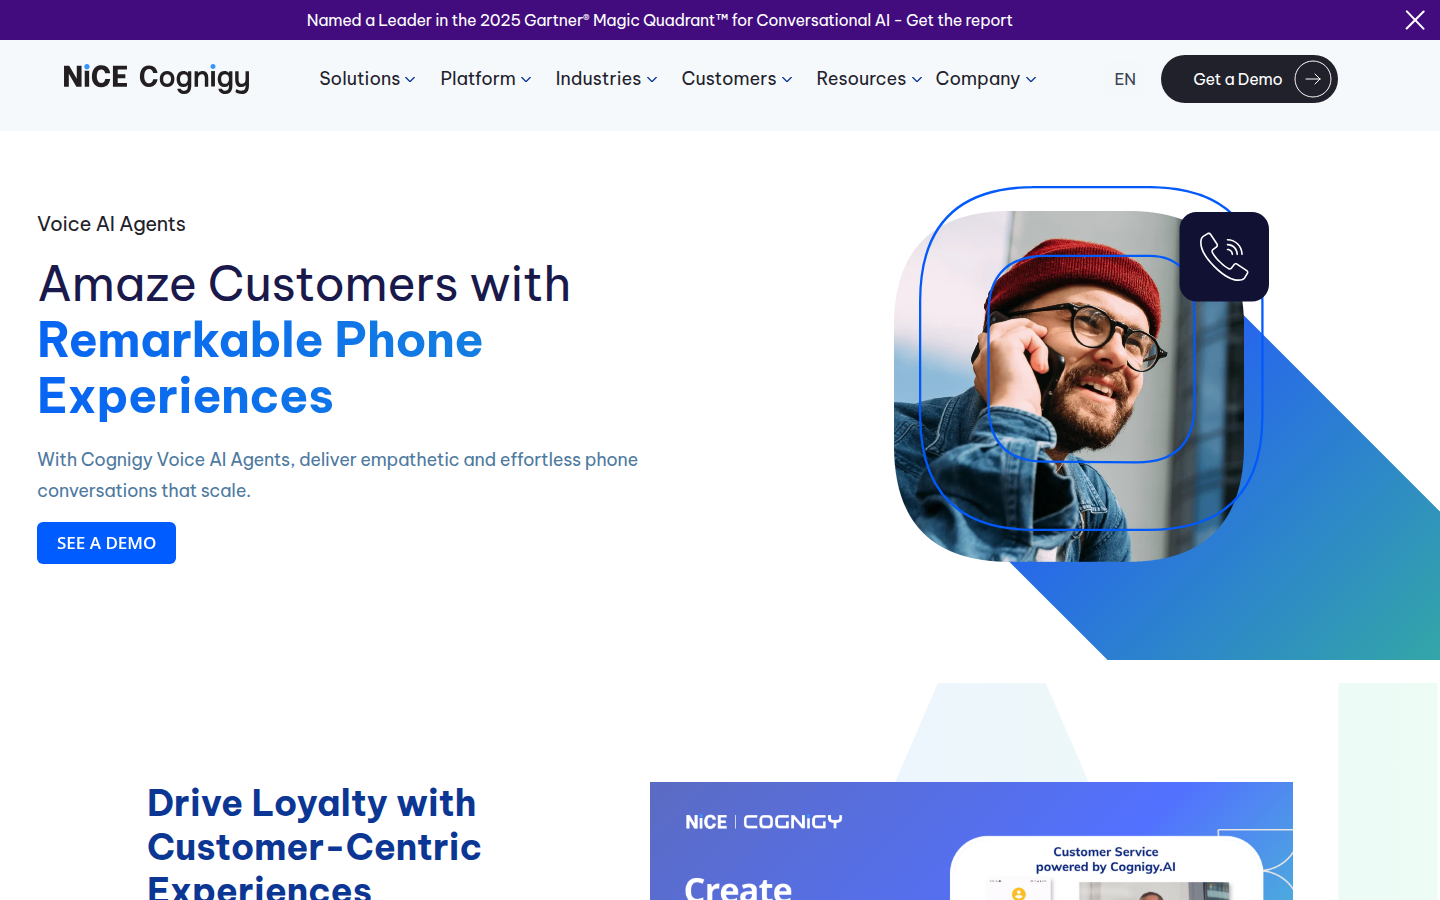The width and height of the screenshot is (1440, 900).
Task: Expand the Platform chevron
Action: tap(526, 79)
